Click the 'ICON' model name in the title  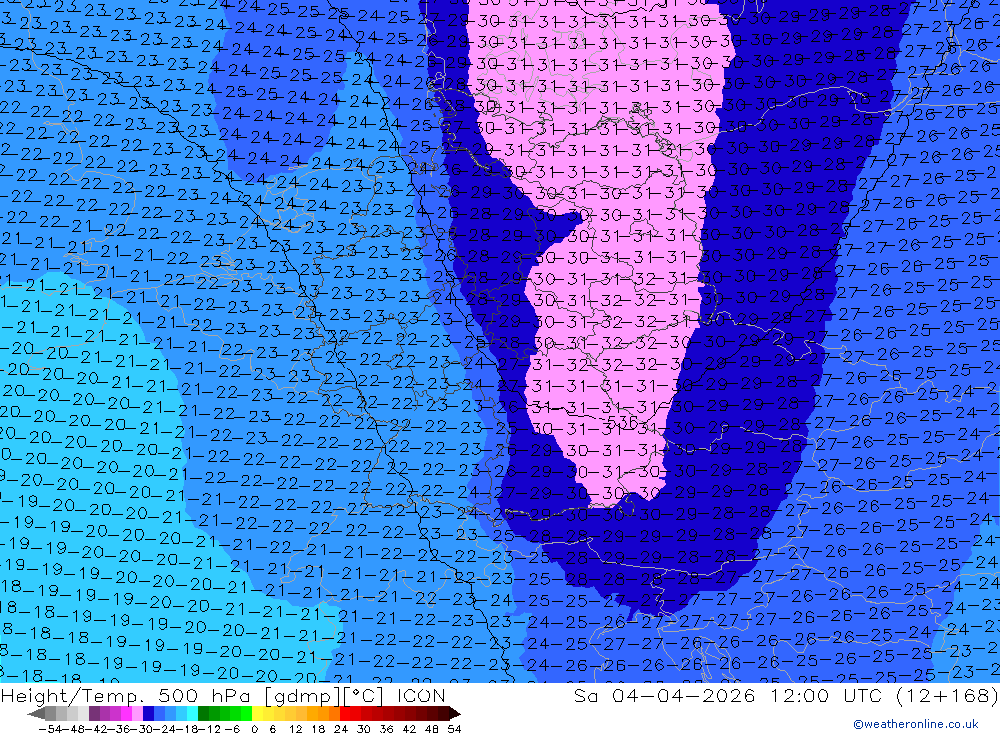tap(421, 695)
